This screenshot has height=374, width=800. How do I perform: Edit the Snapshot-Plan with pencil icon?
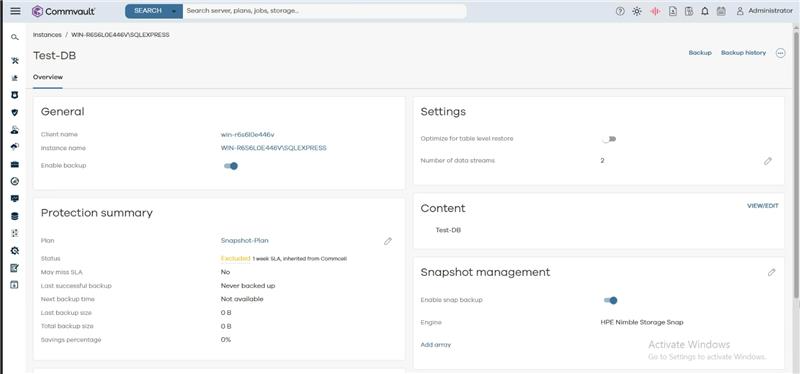(388, 241)
